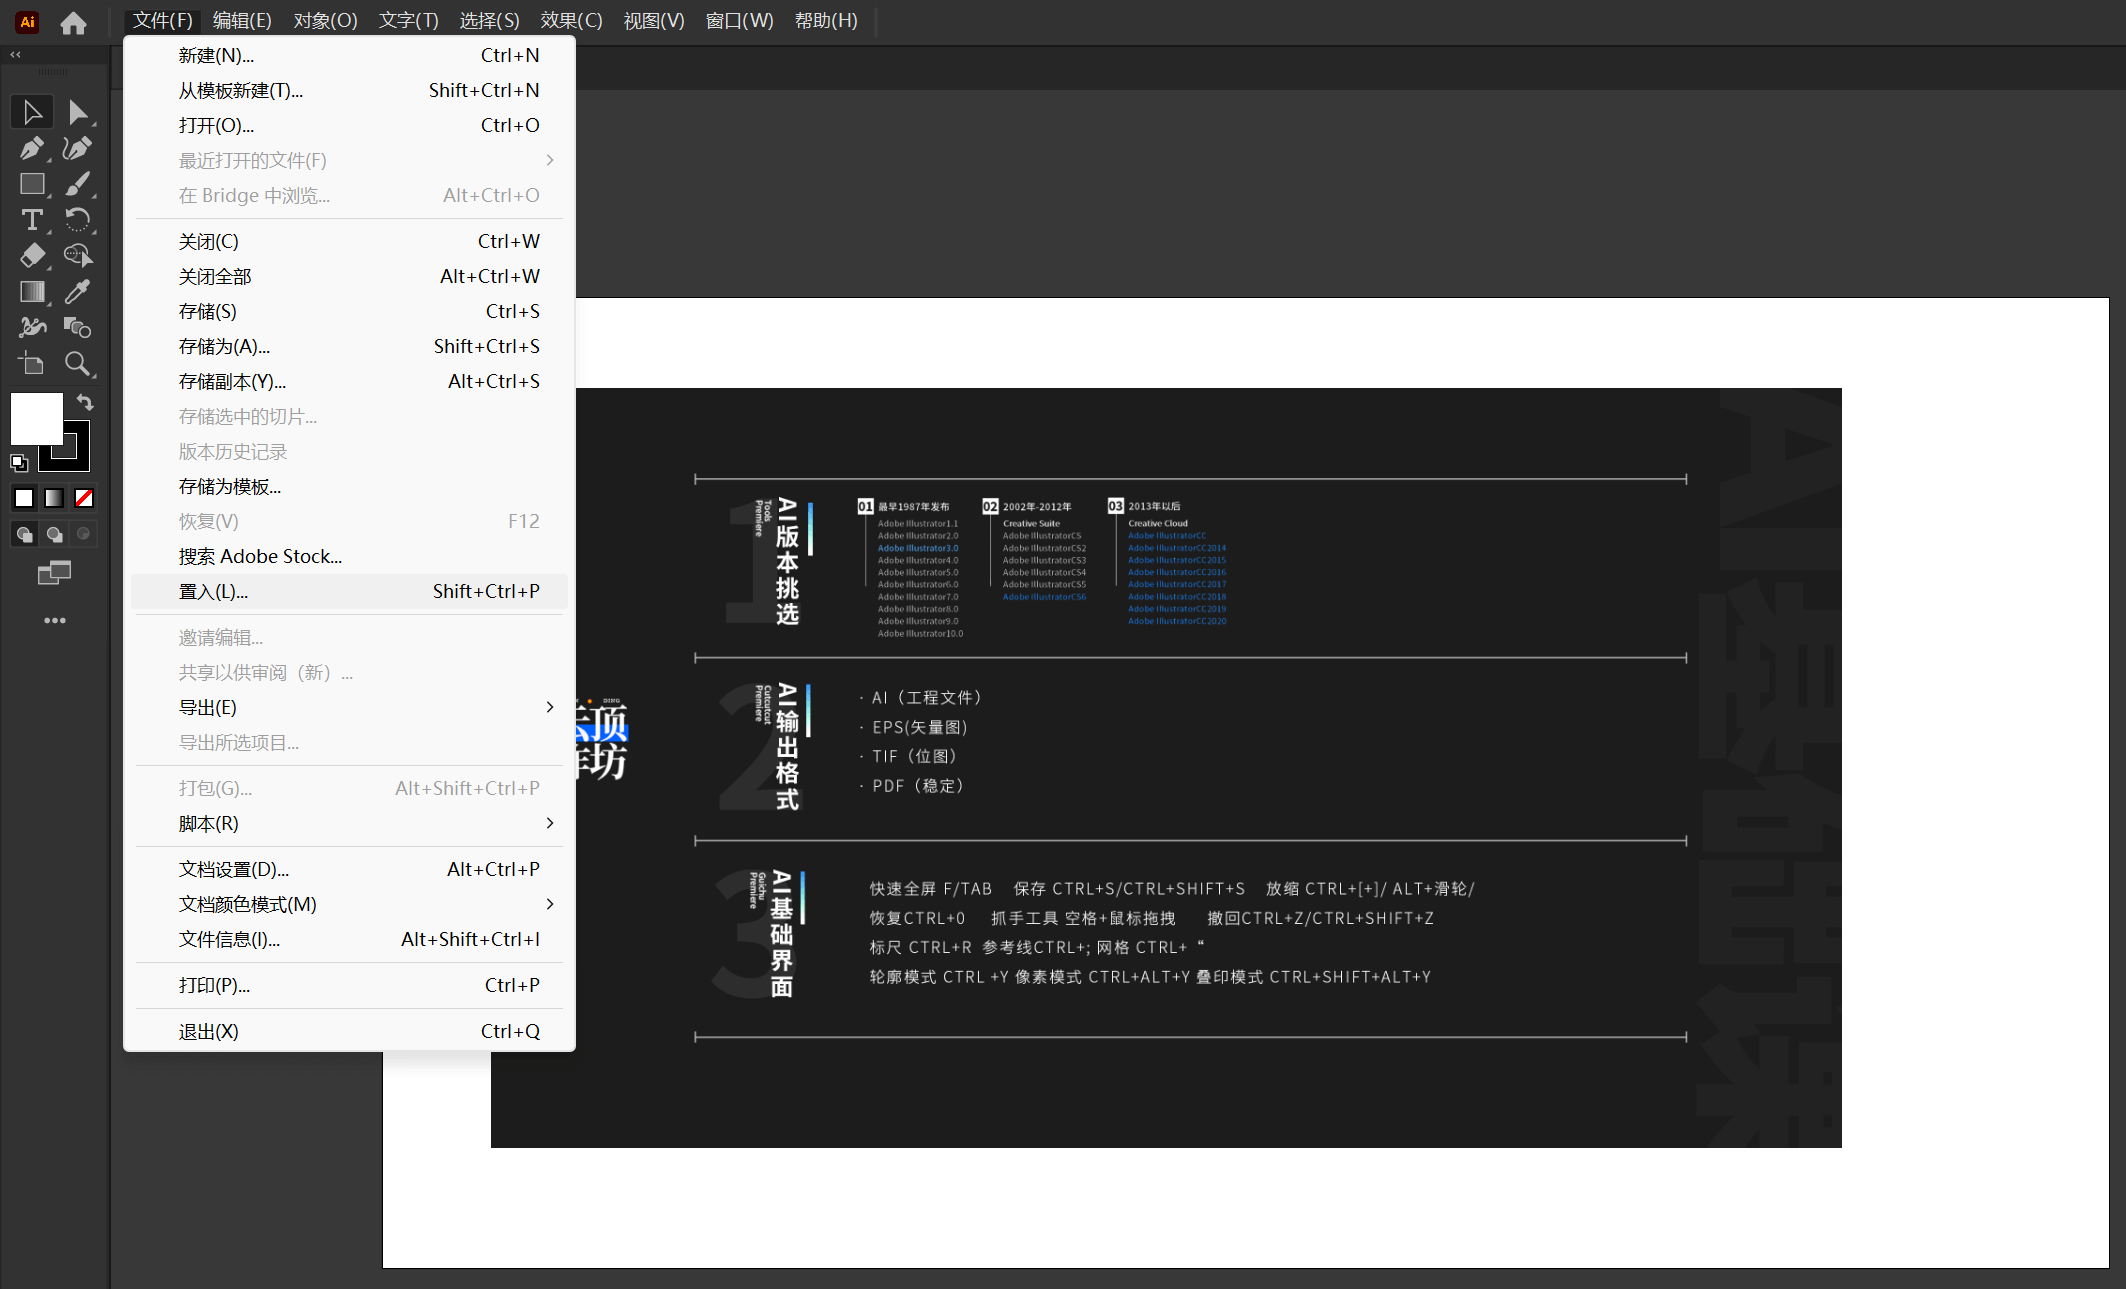The image size is (2126, 1289).
Task: Pick the Width/Puppet warp tool
Action: pos(32,328)
